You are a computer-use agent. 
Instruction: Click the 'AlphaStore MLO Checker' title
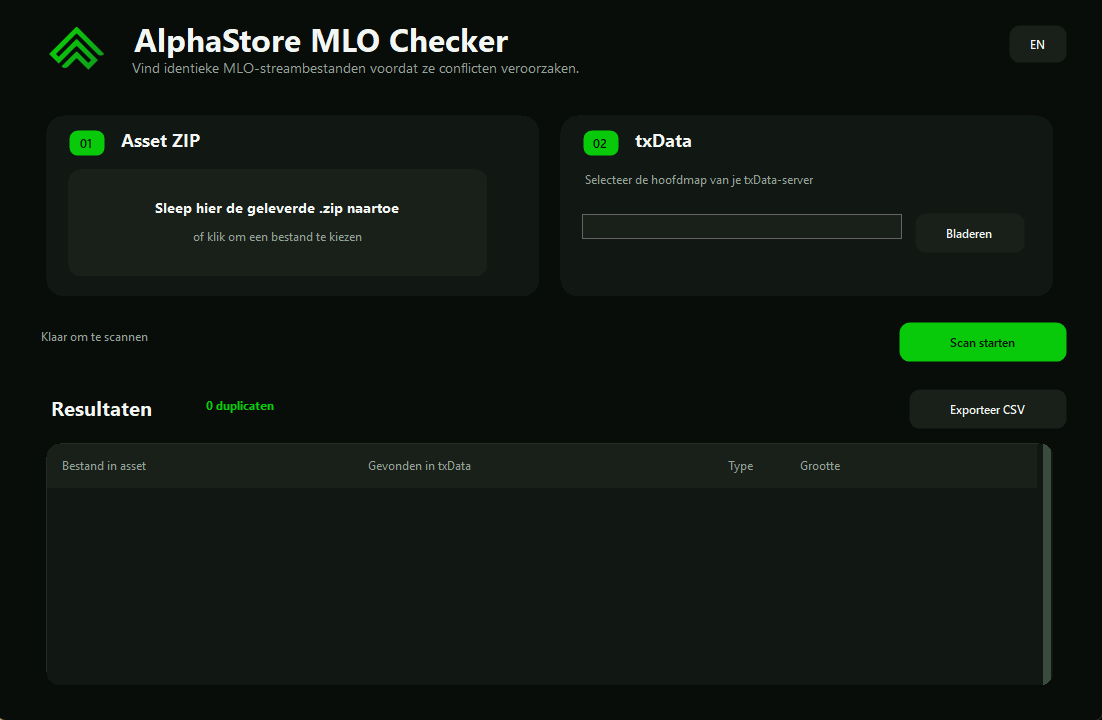click(321, 41)
